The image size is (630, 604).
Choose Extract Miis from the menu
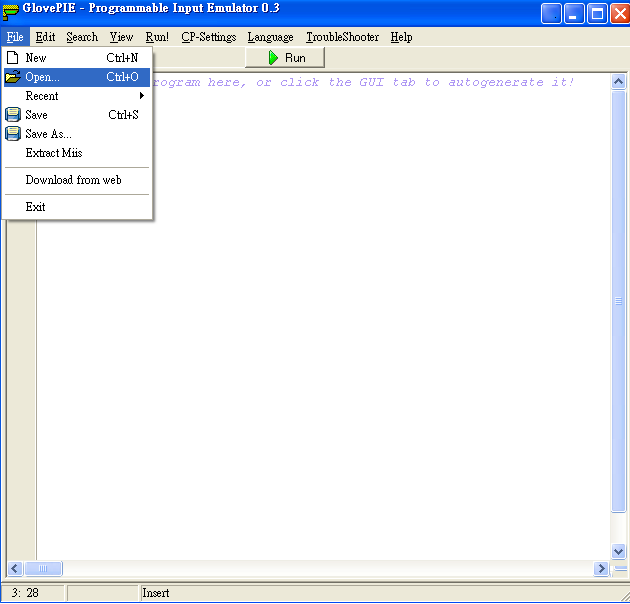click(77, 153)
